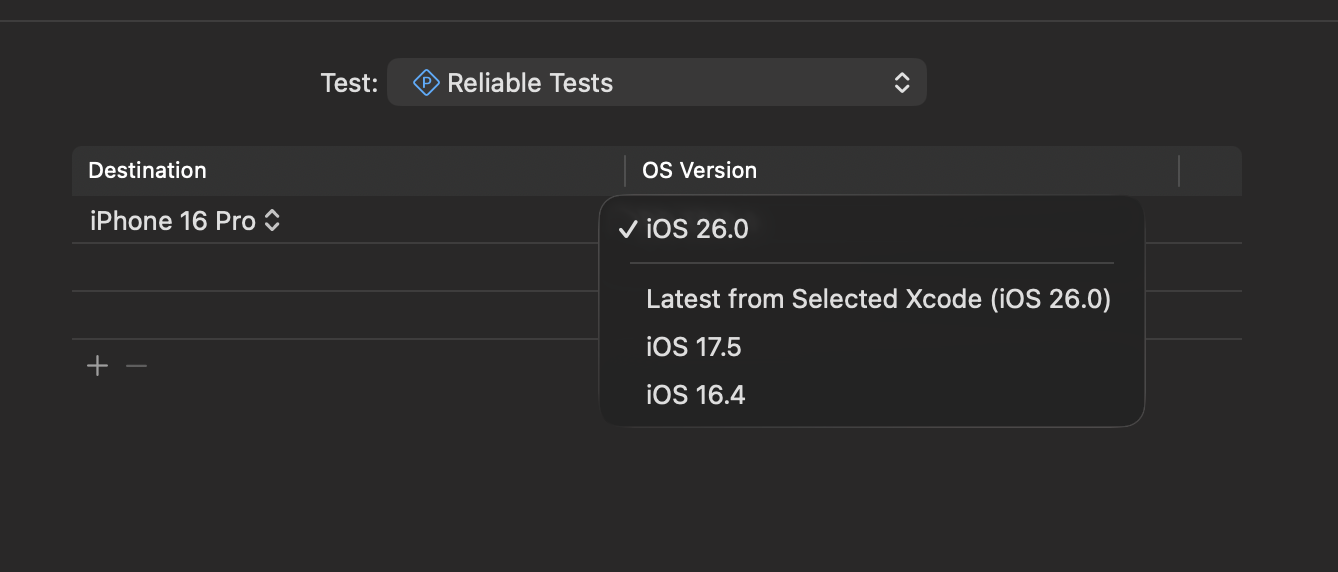Pick Latest from Selected Xcode option
1338x572 pixels.
(878, 299)
